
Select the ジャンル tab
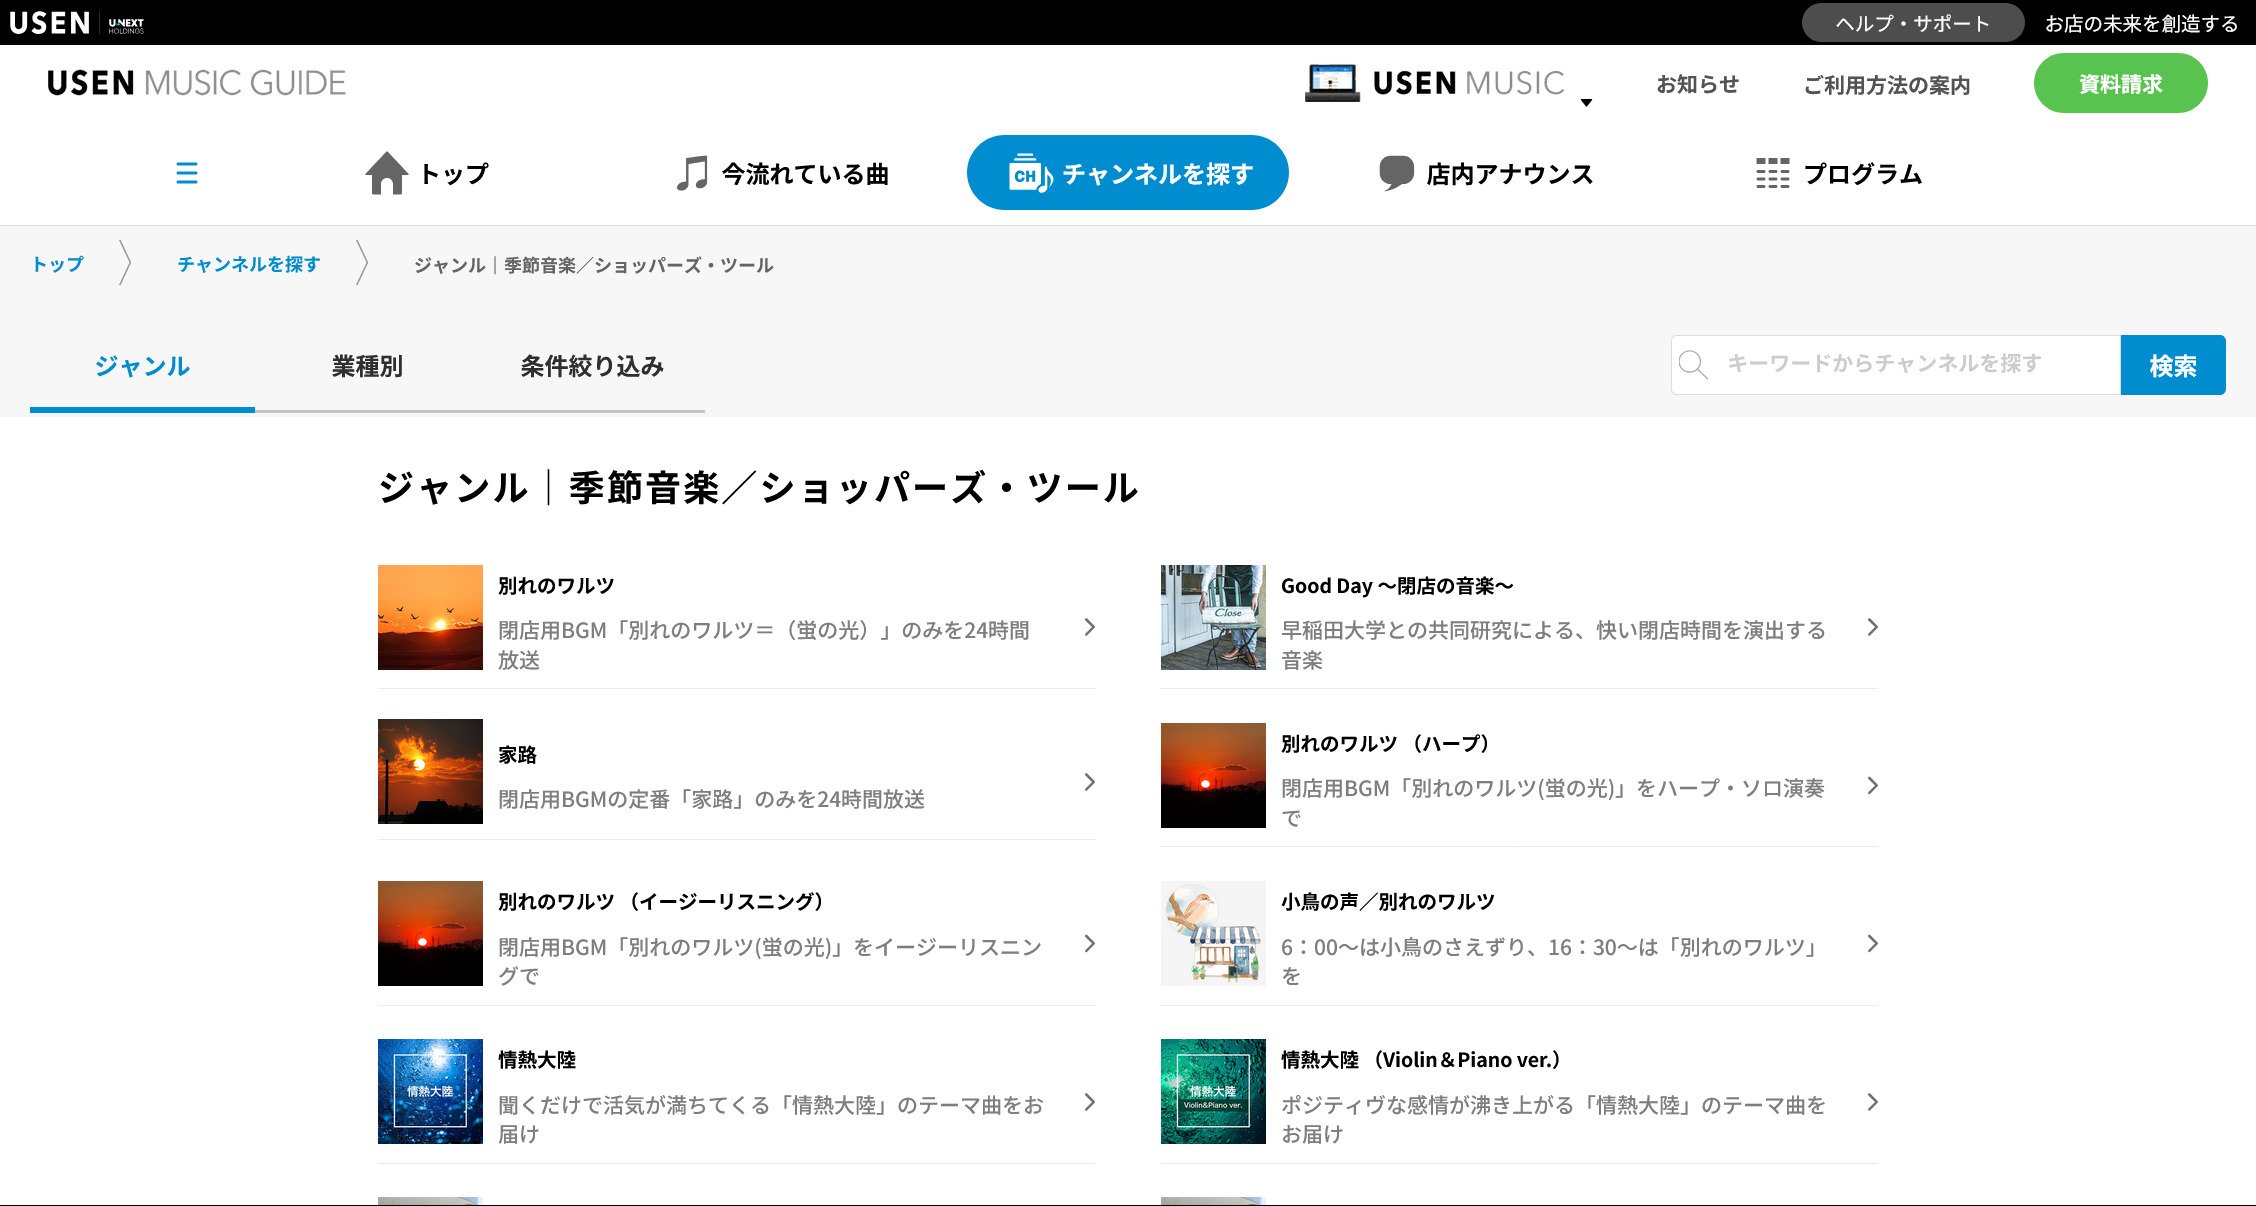pyautogui.click(x=142, y=366)
